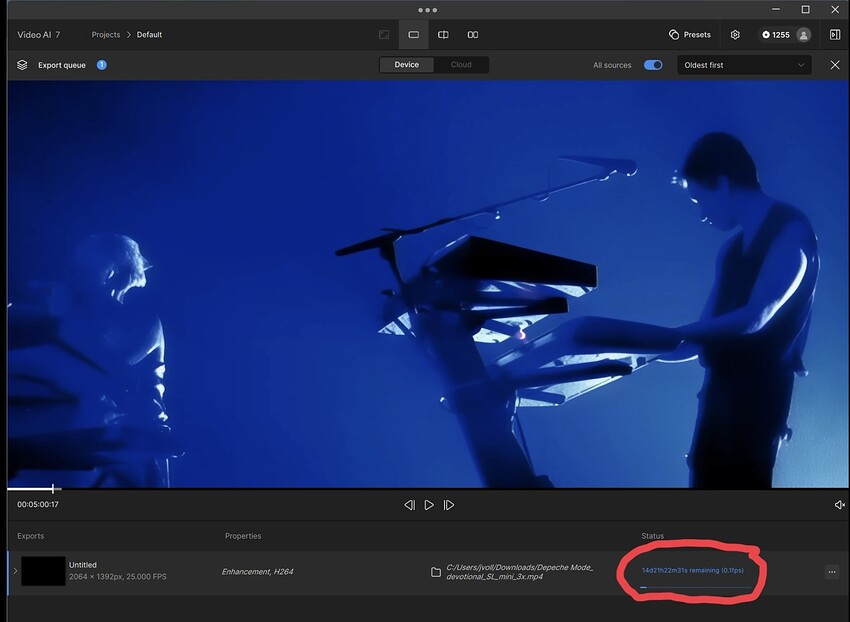The height and width of the screenshot is (622, 850).
Task: Select the single view layout icon
Action: click(414, 35)
